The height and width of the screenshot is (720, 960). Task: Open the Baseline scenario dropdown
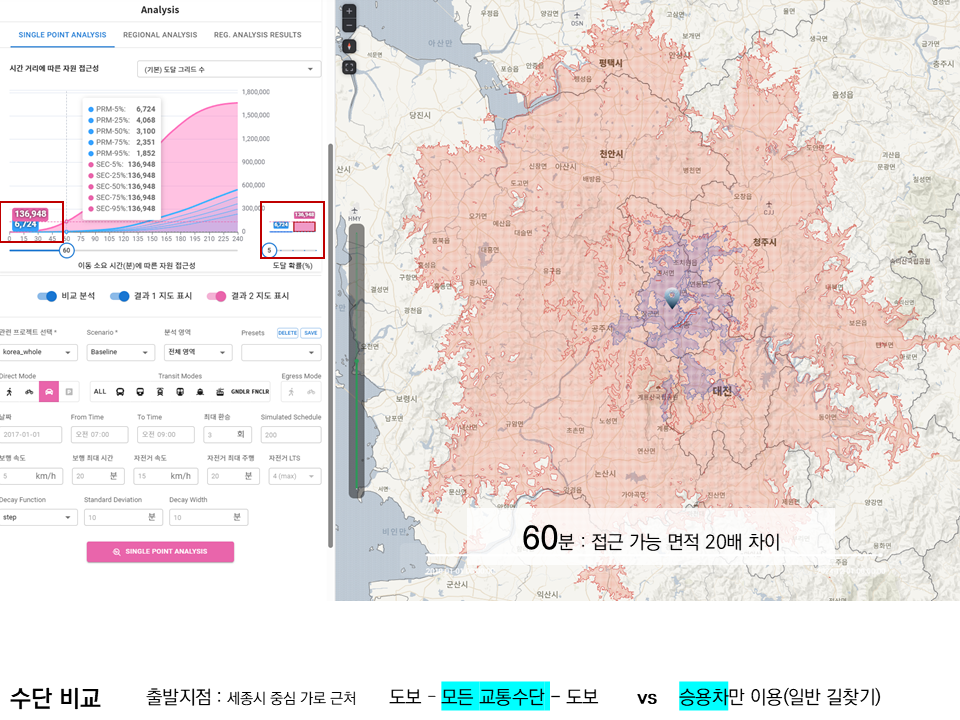pyautogui.click(x=119, y=352)
